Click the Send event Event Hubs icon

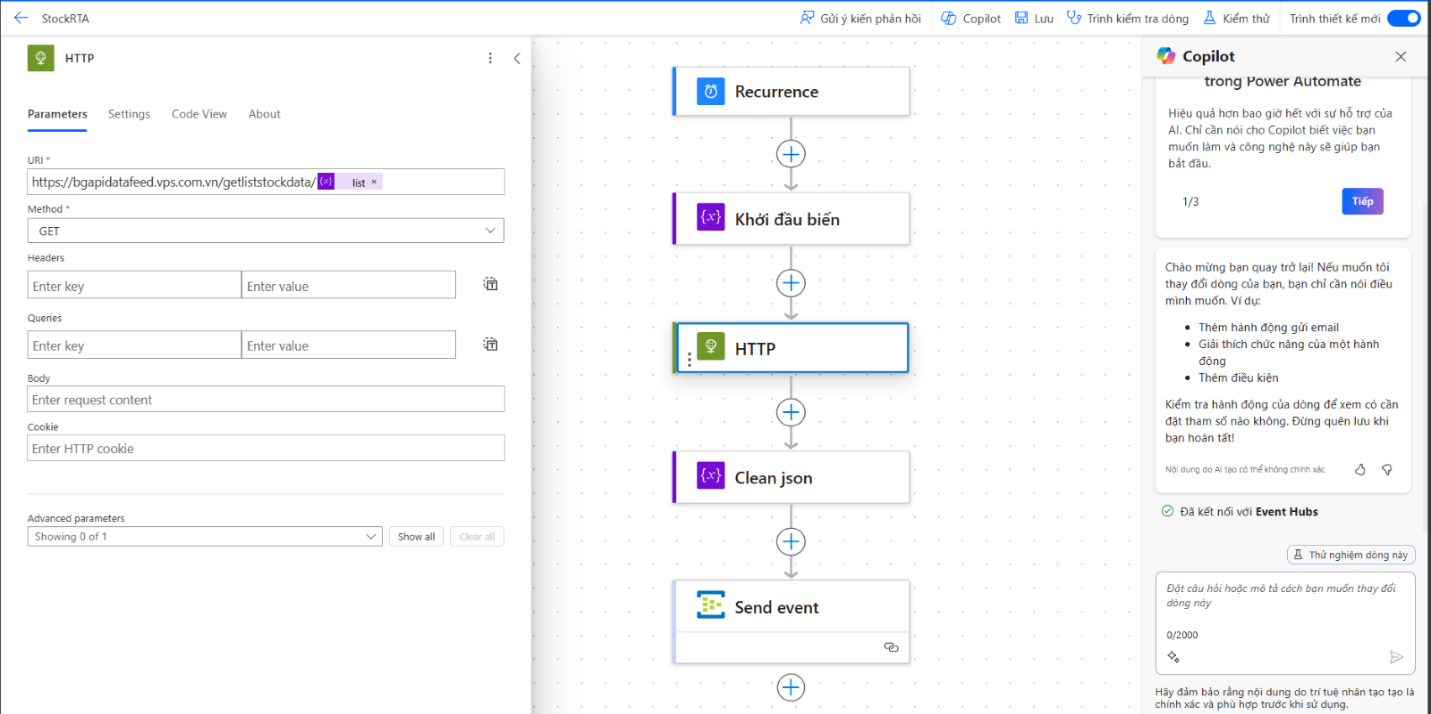(711, 606)
